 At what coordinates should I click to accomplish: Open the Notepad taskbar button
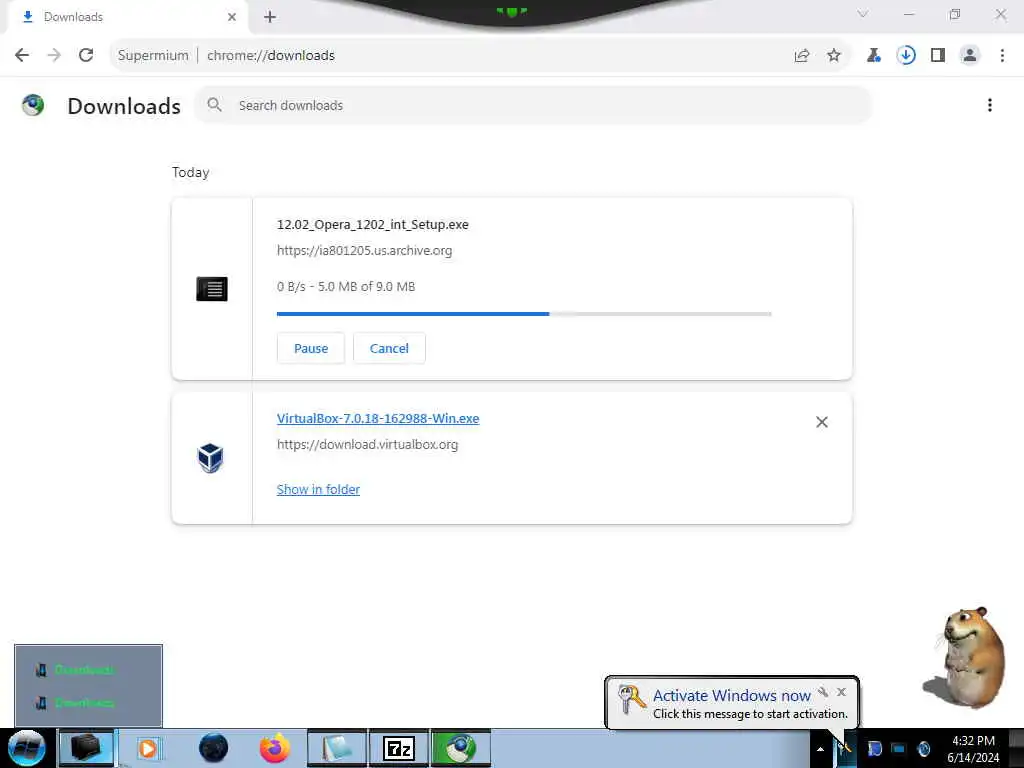tap(337, 748)
